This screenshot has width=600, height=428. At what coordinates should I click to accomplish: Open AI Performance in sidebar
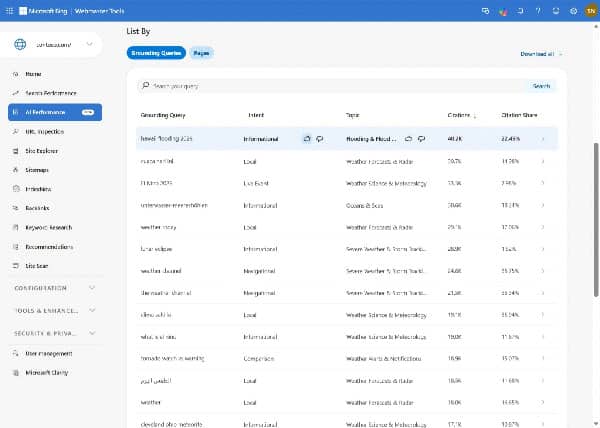55,112
